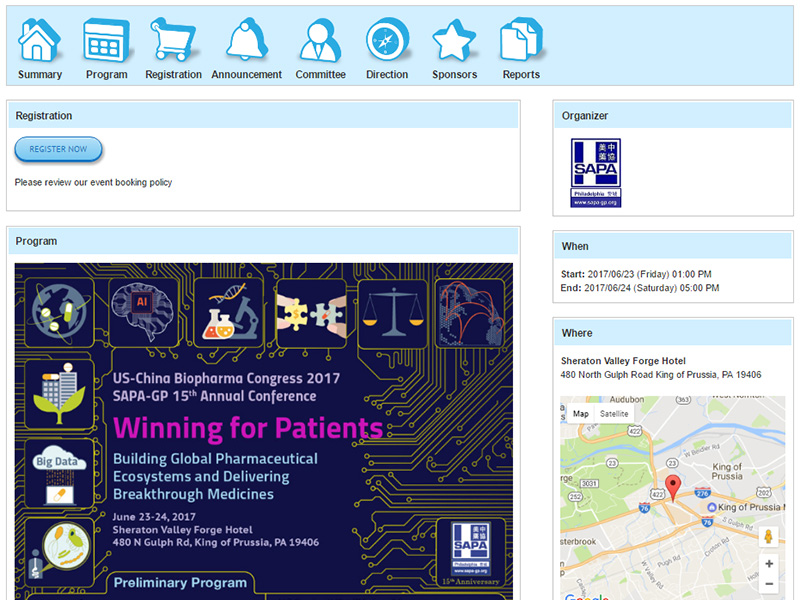Click the Registration shopping cart icon
Image resolution: width=800 pixels, height=600 pixels.
(173, 41)
